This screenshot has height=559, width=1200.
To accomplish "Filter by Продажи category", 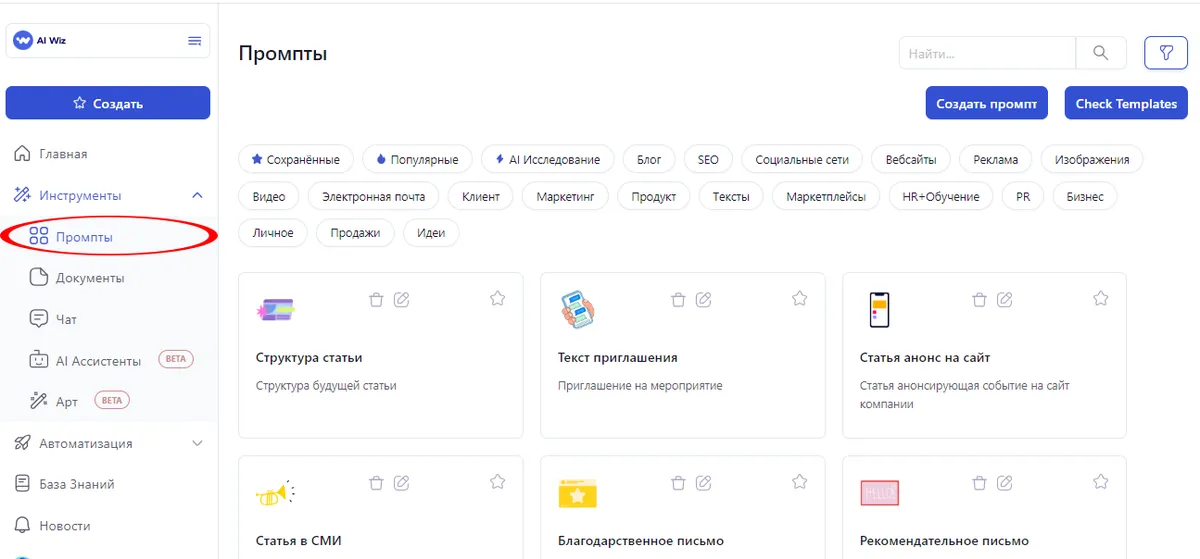I will [355, 233].
